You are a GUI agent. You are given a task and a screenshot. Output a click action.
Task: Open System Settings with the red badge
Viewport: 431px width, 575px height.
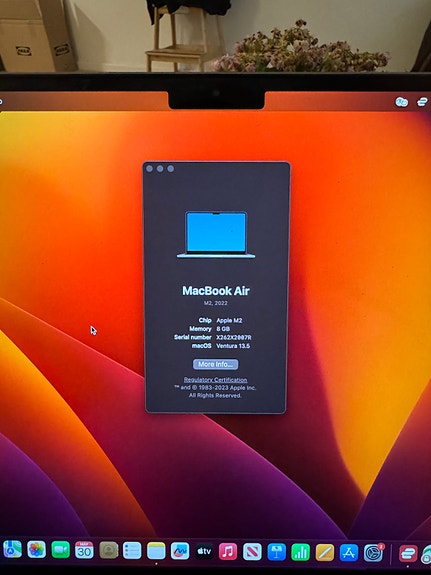(373, 553)
